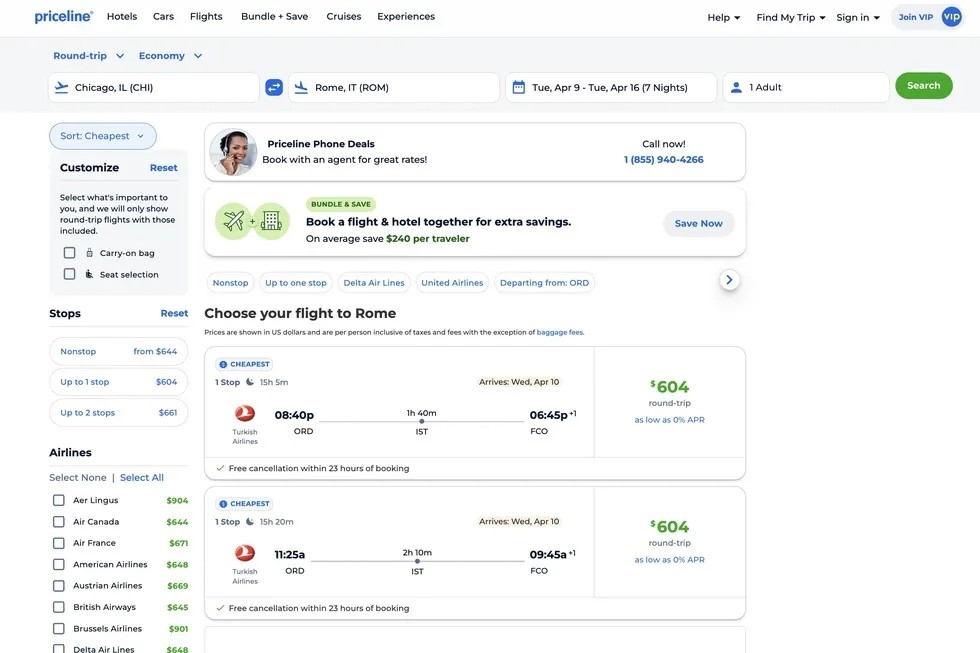The width and height of the screenshot is (980, 653).
Task: Apply the Nonstop filter chip
Action: (x=231, y=282)
